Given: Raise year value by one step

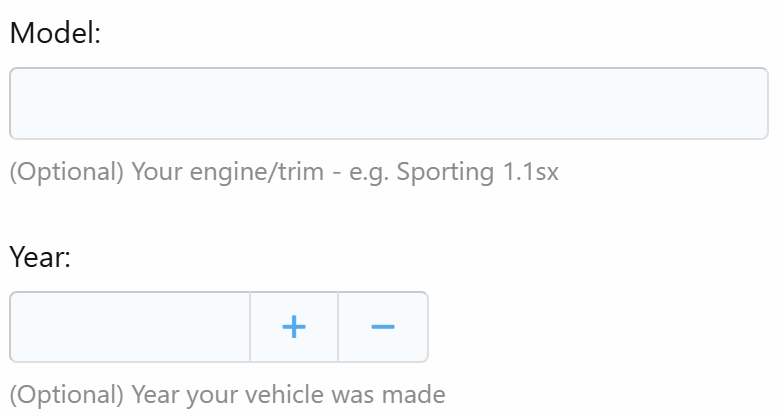Looking at the screenshot, I should pos(294,327).
